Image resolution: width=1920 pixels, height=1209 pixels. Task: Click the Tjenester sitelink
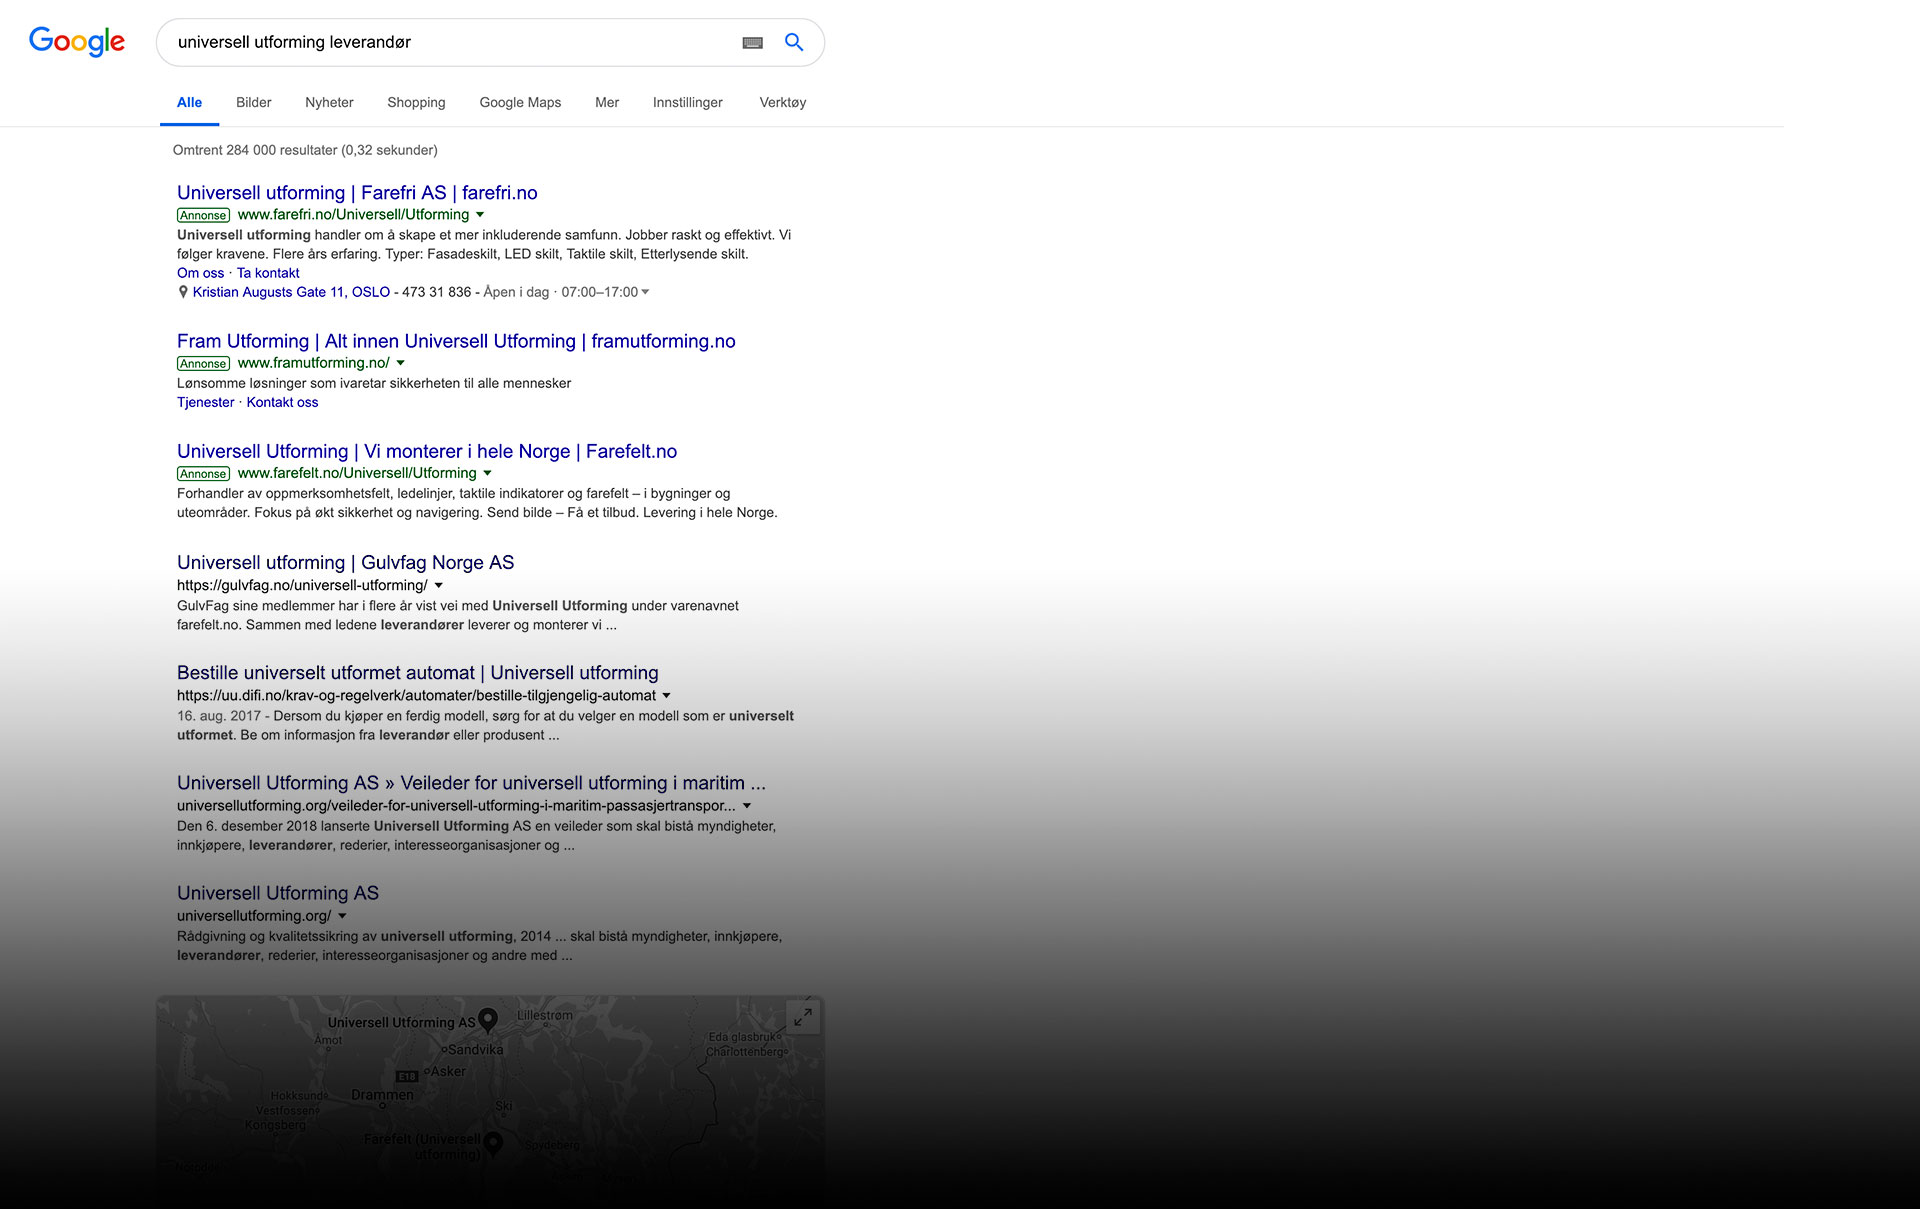[x=206, y=402]
